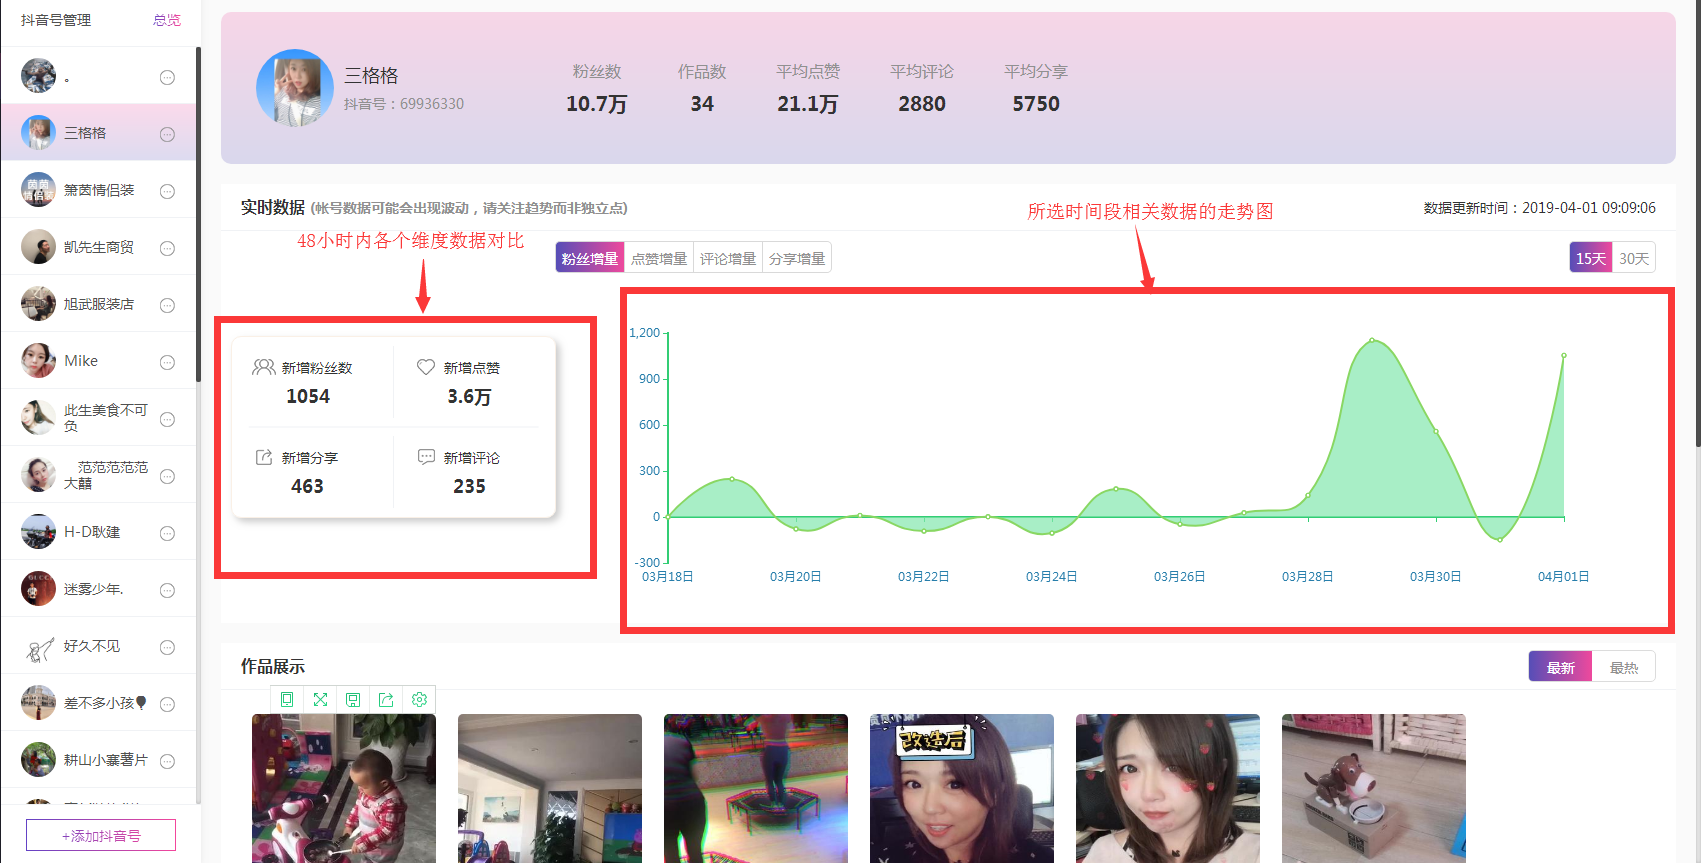The image size is (1701, 863).
Task: Click the 粉丝数 value 10.7万
Action: click(597, 104)
